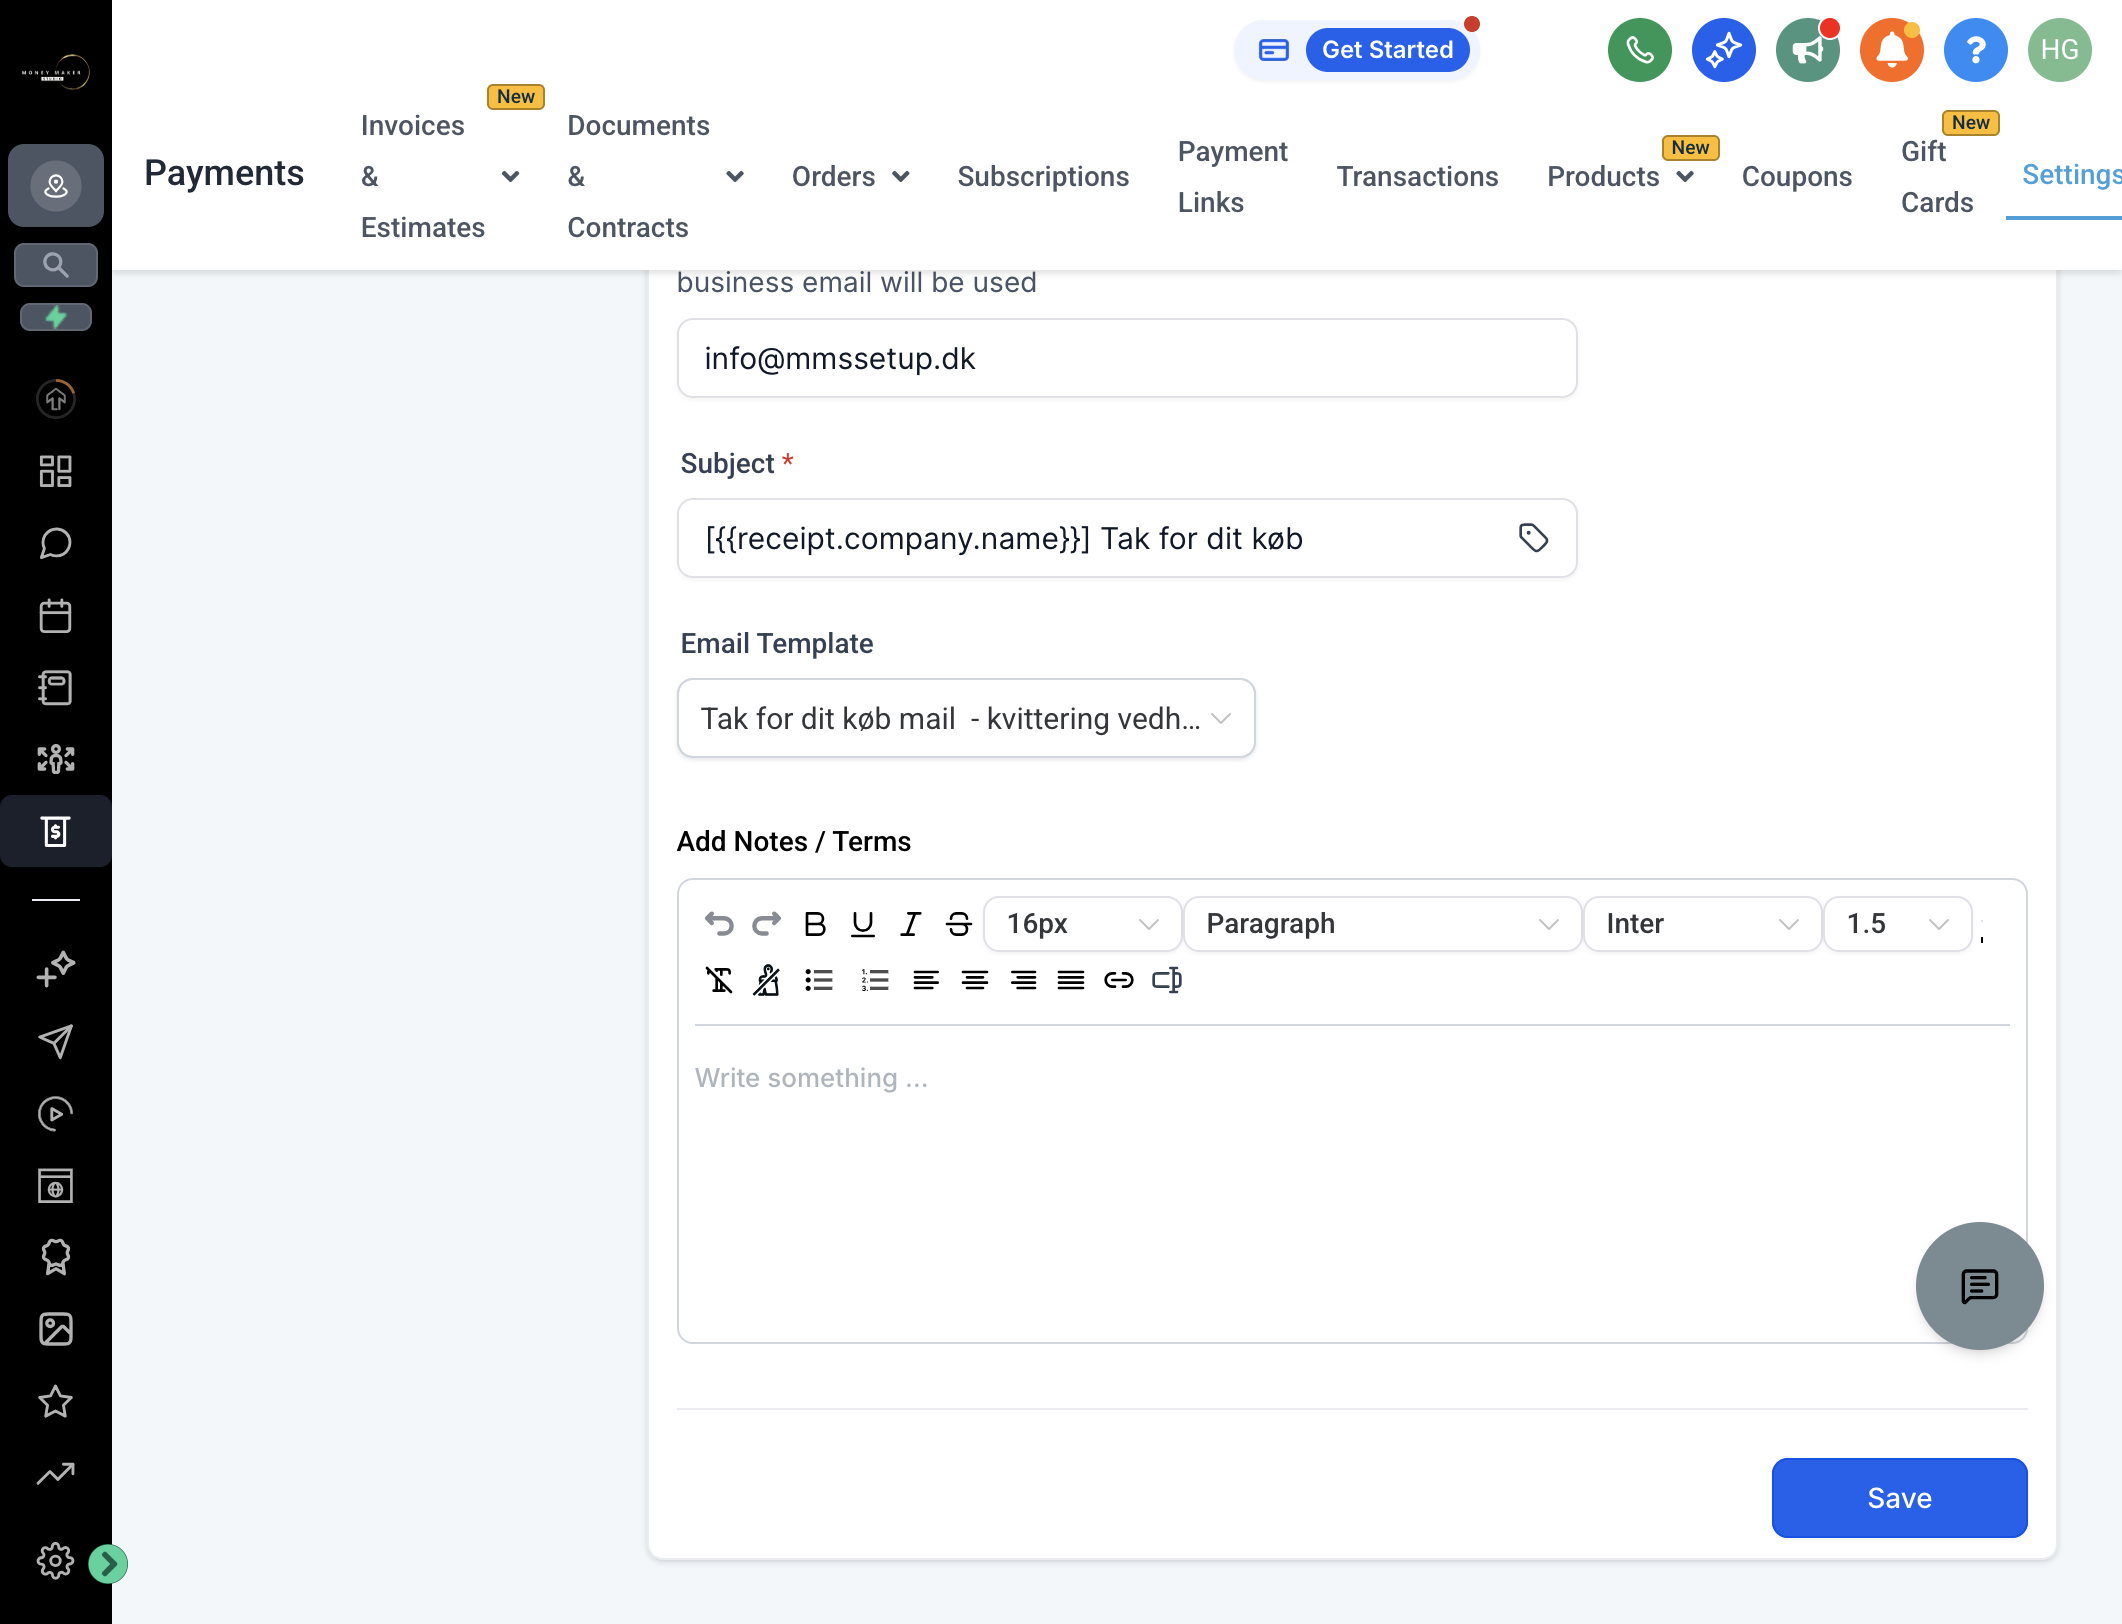This screenshot has width=2122, height=1624.
Task: Open merge tag picker in Subject field
Action: pyautogui.click(x=1534, y=538)
